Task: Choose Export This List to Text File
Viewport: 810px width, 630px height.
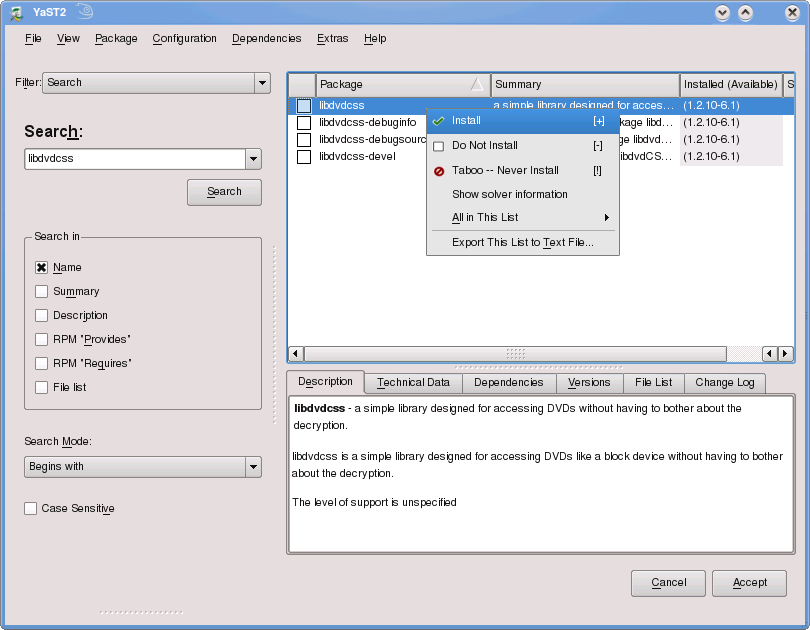Action: (x=523, y=242)
